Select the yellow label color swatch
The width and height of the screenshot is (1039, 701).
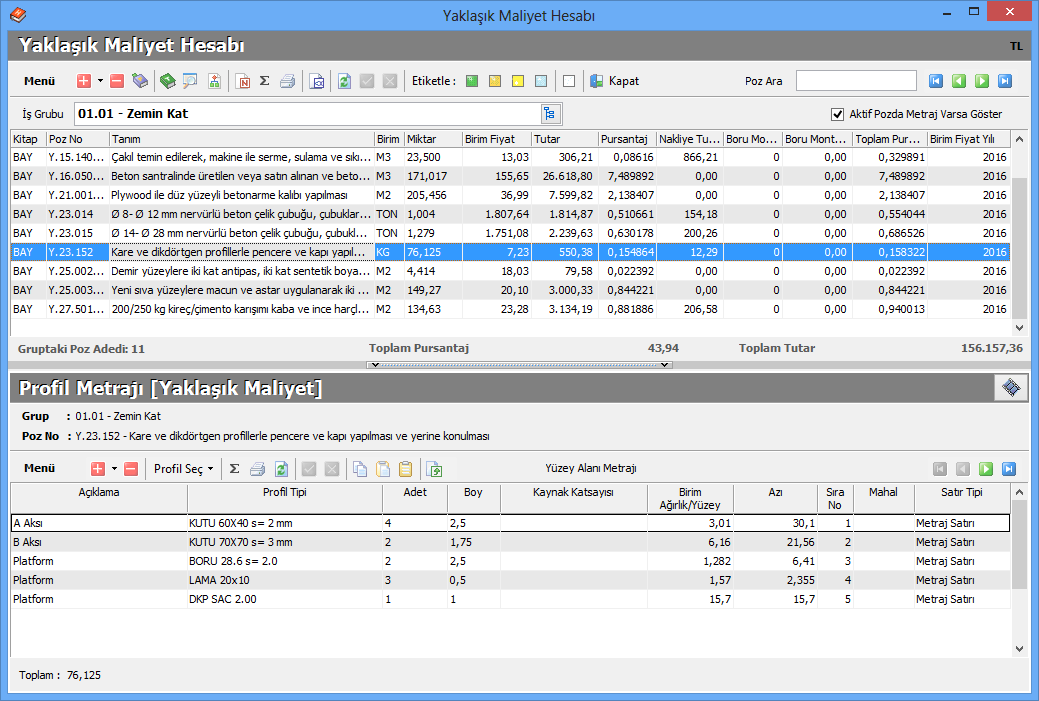518,81
